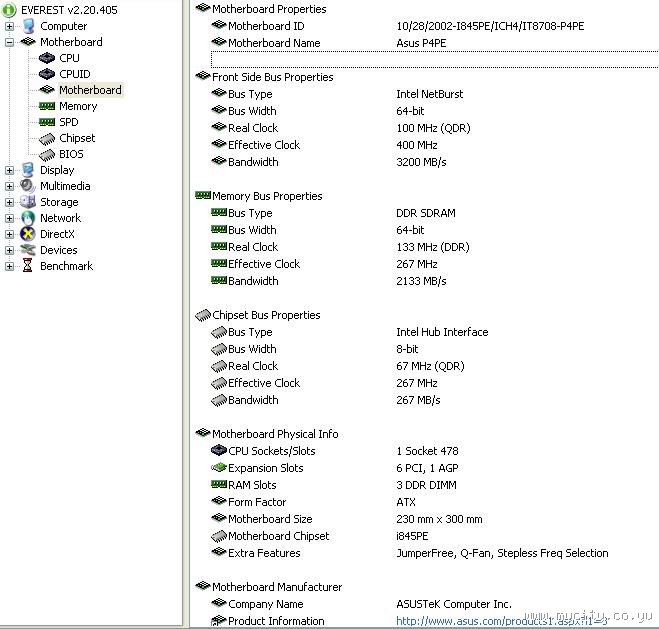
Task: Click the Network globe icon
Action: point(28,218)
